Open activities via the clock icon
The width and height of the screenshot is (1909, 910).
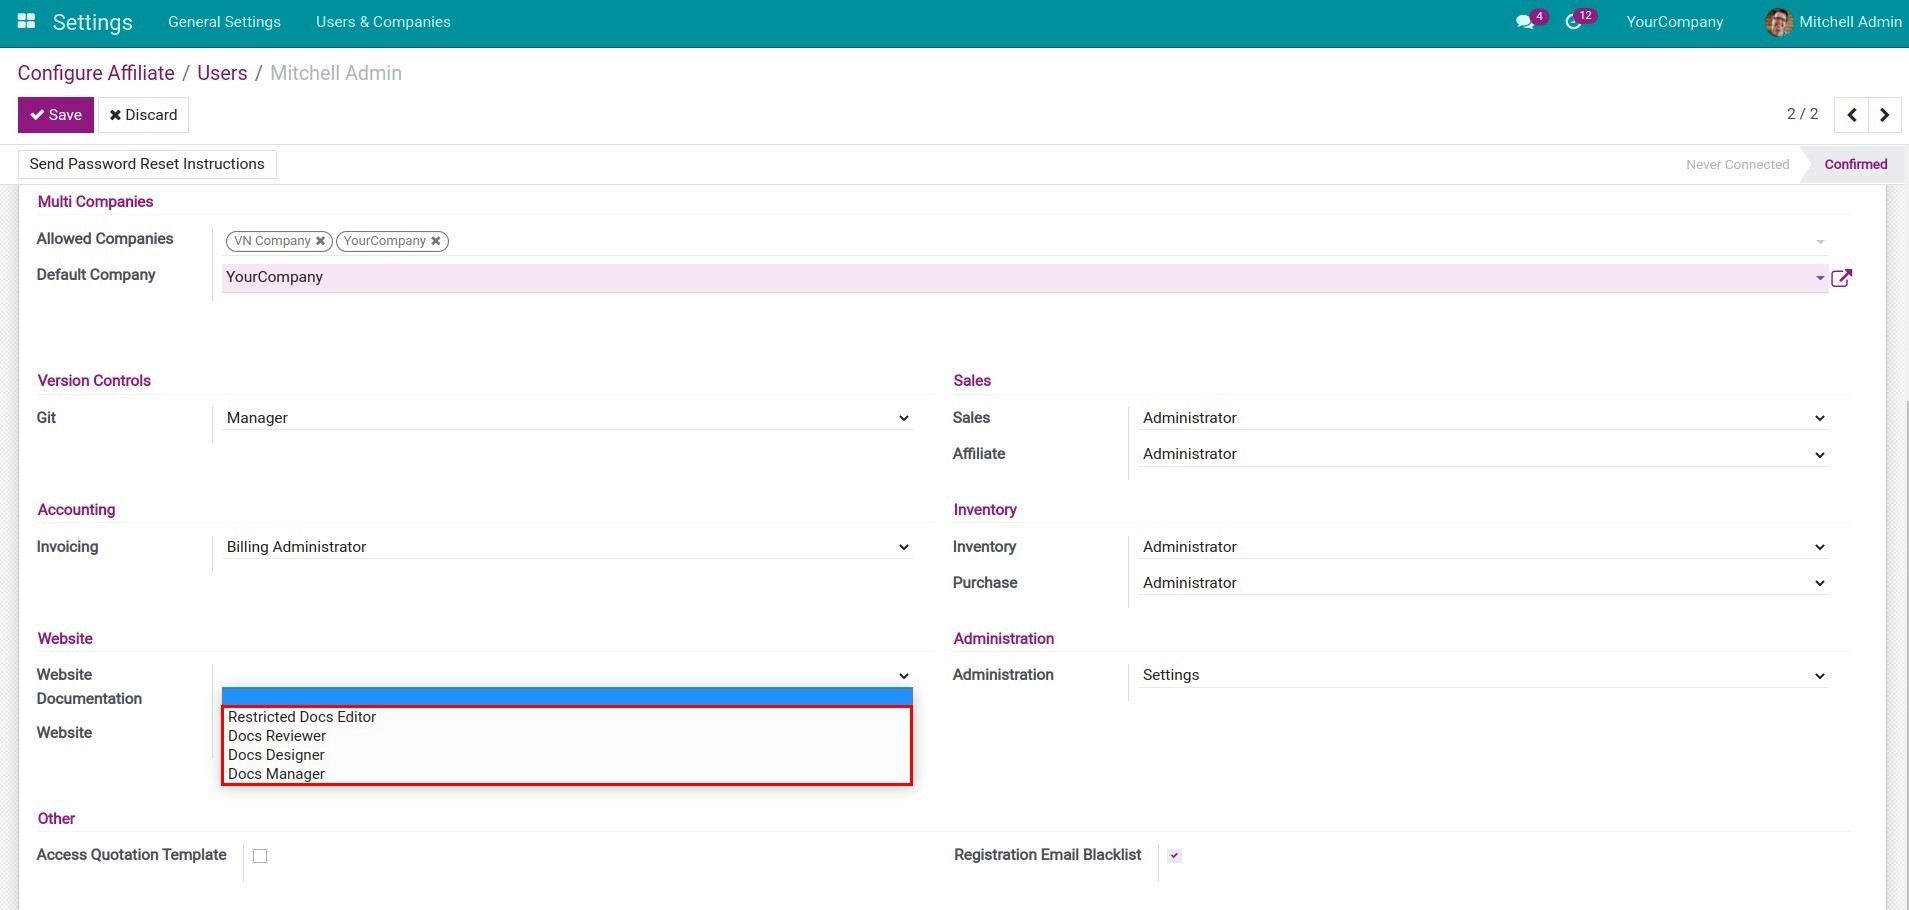tap(1574, 22)
